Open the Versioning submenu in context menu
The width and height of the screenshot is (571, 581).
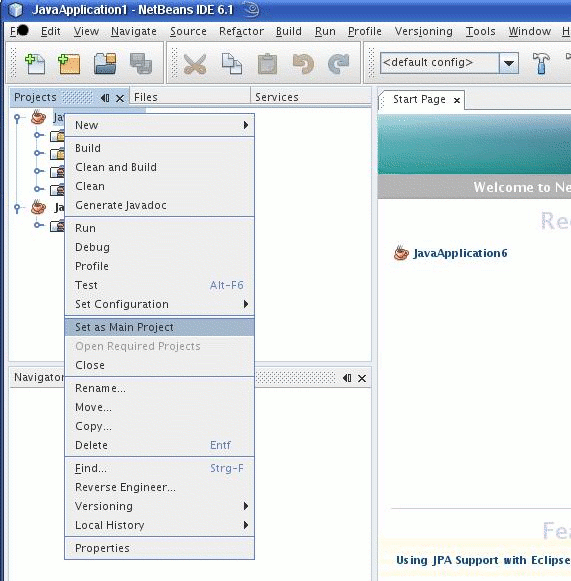click(159, 506)
